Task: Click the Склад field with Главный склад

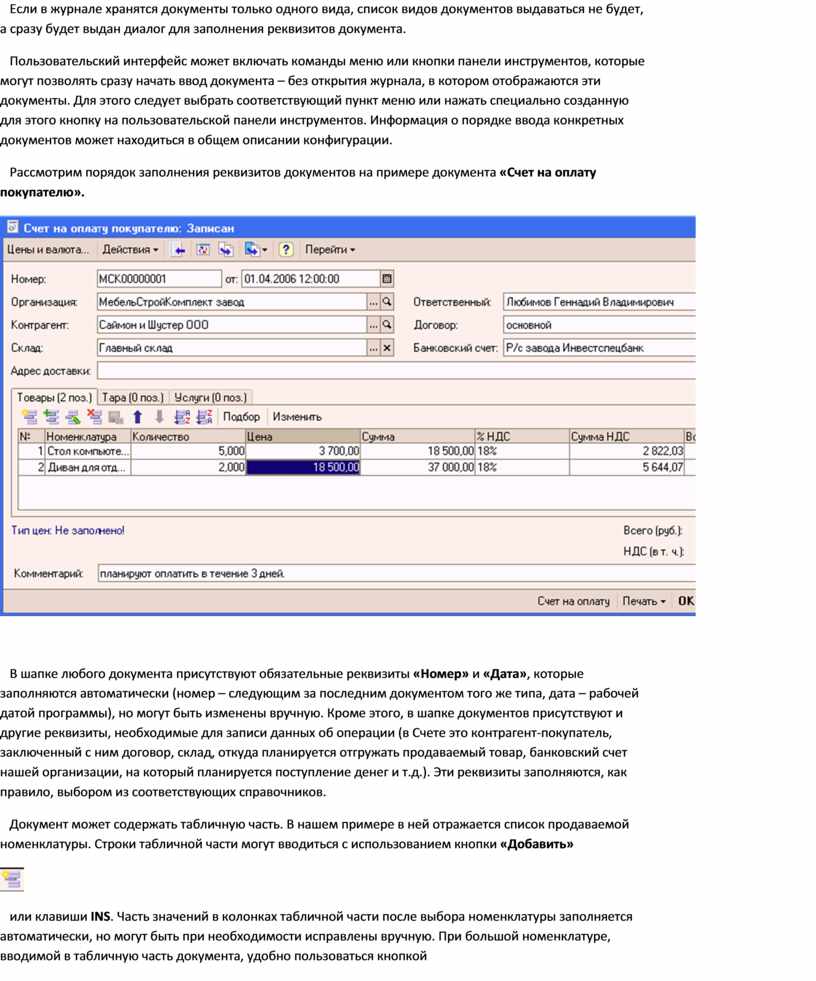Action: (x=232, y=348)
